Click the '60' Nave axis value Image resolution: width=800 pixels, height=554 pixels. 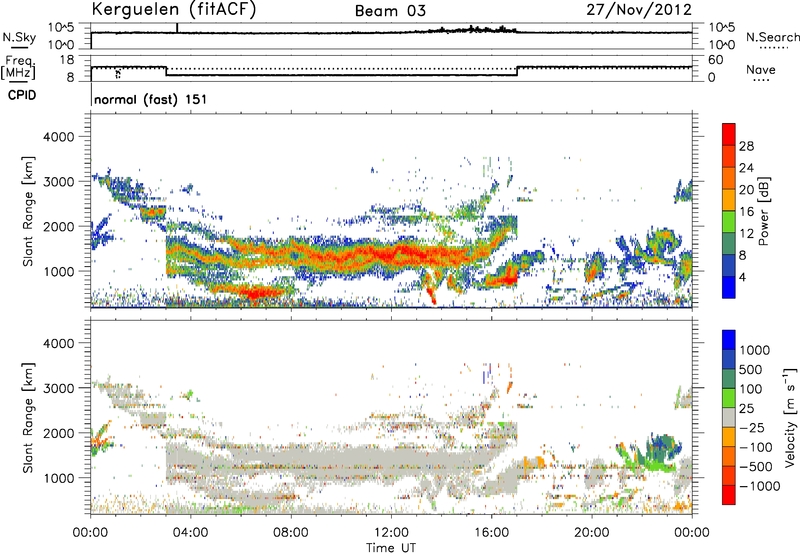point(715,60)
